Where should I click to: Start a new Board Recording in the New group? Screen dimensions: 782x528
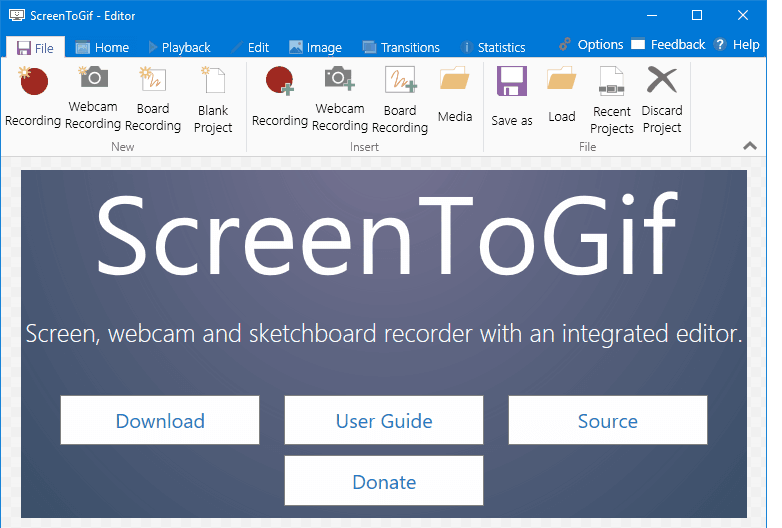click(x=153, y=99)
